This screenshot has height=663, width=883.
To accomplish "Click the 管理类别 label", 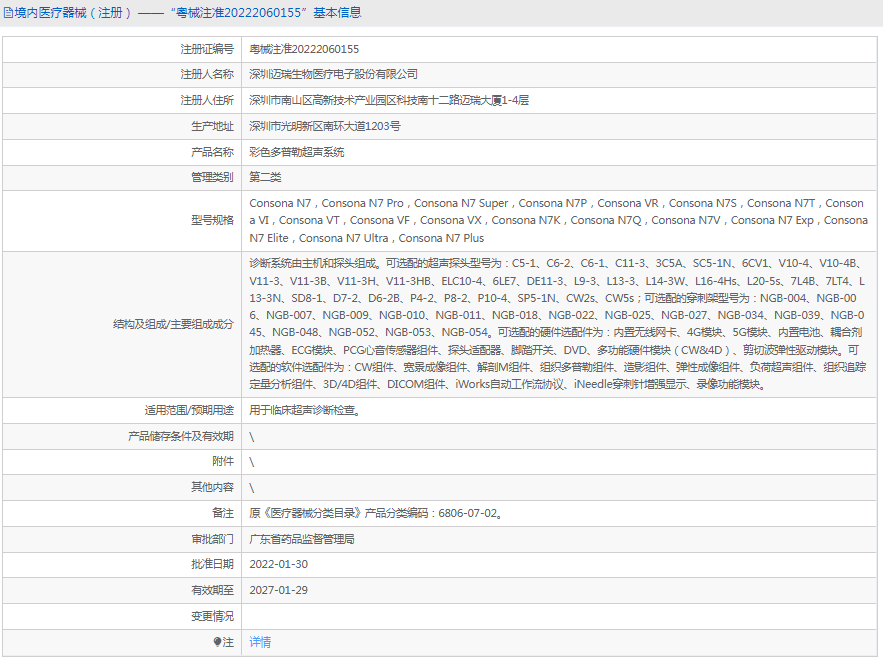I will pos(212,177).
